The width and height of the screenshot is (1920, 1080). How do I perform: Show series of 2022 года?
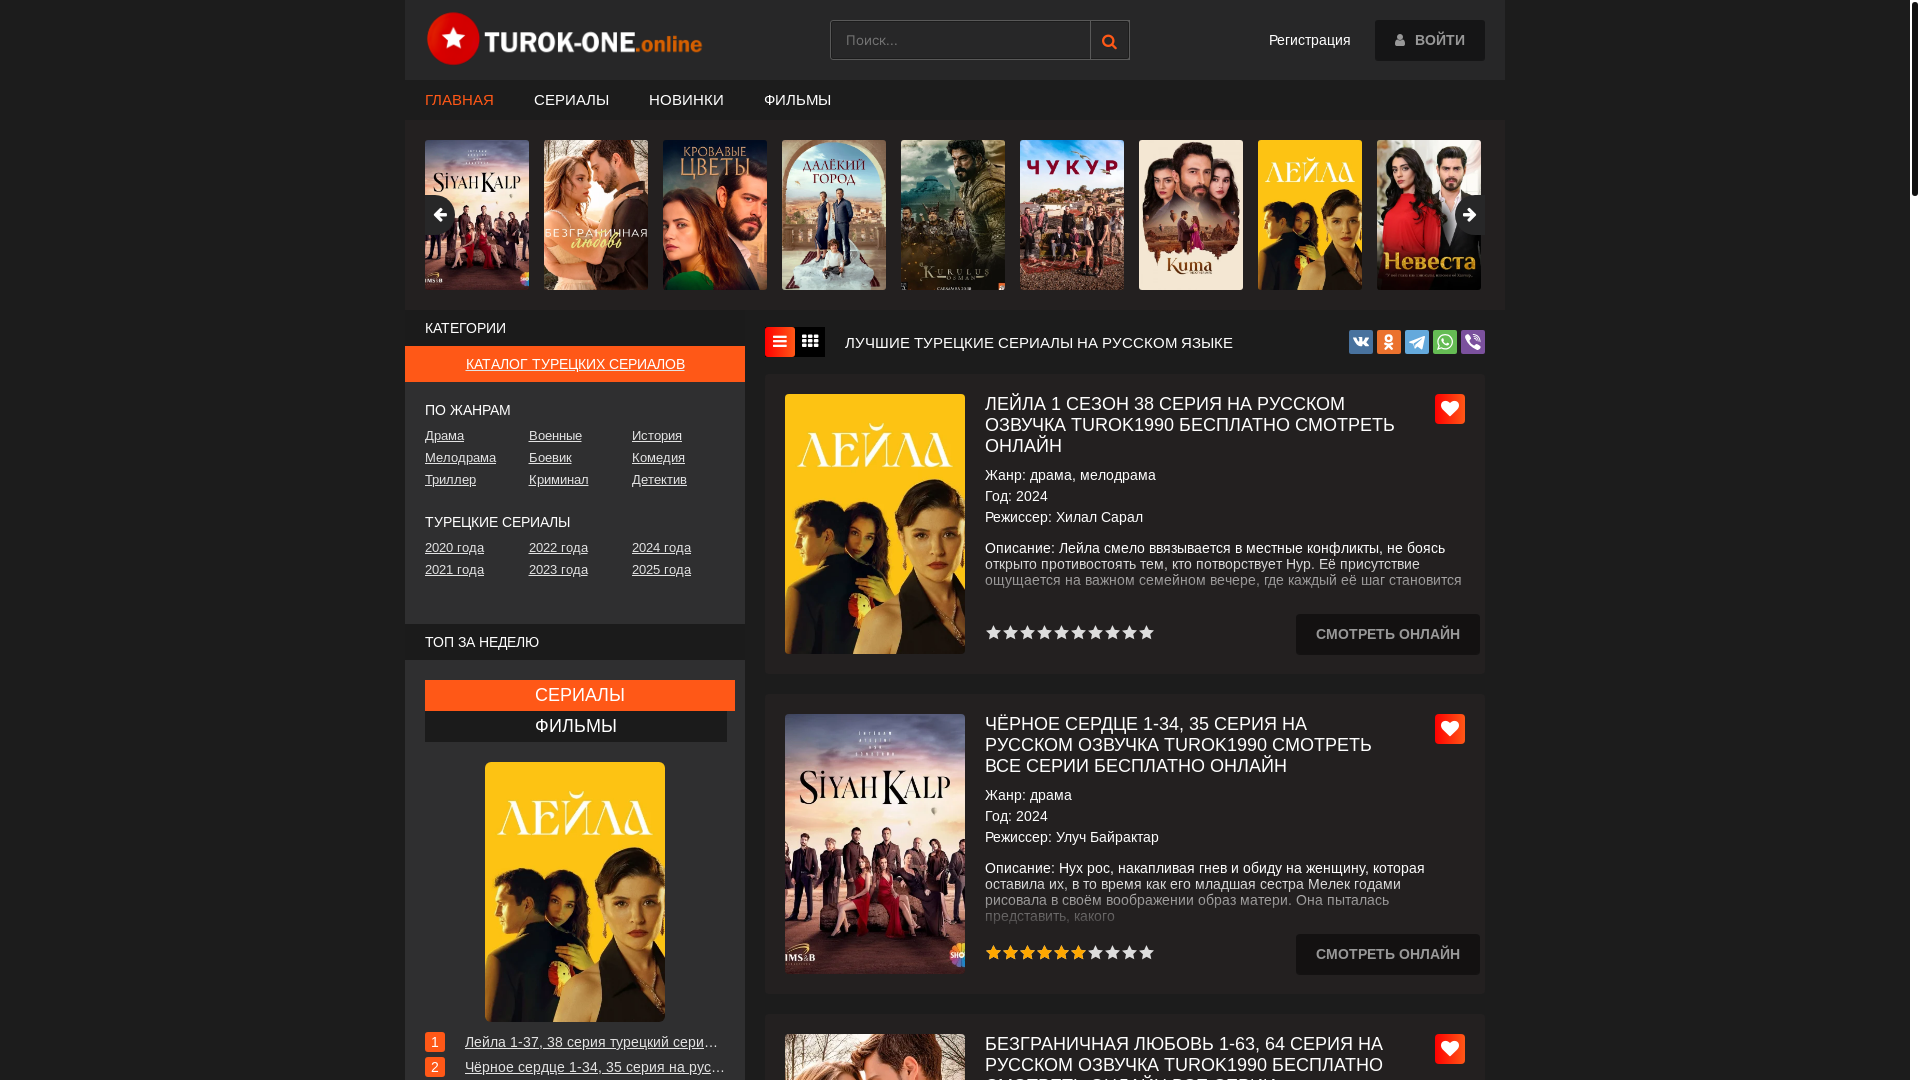(x=558, y=548)
